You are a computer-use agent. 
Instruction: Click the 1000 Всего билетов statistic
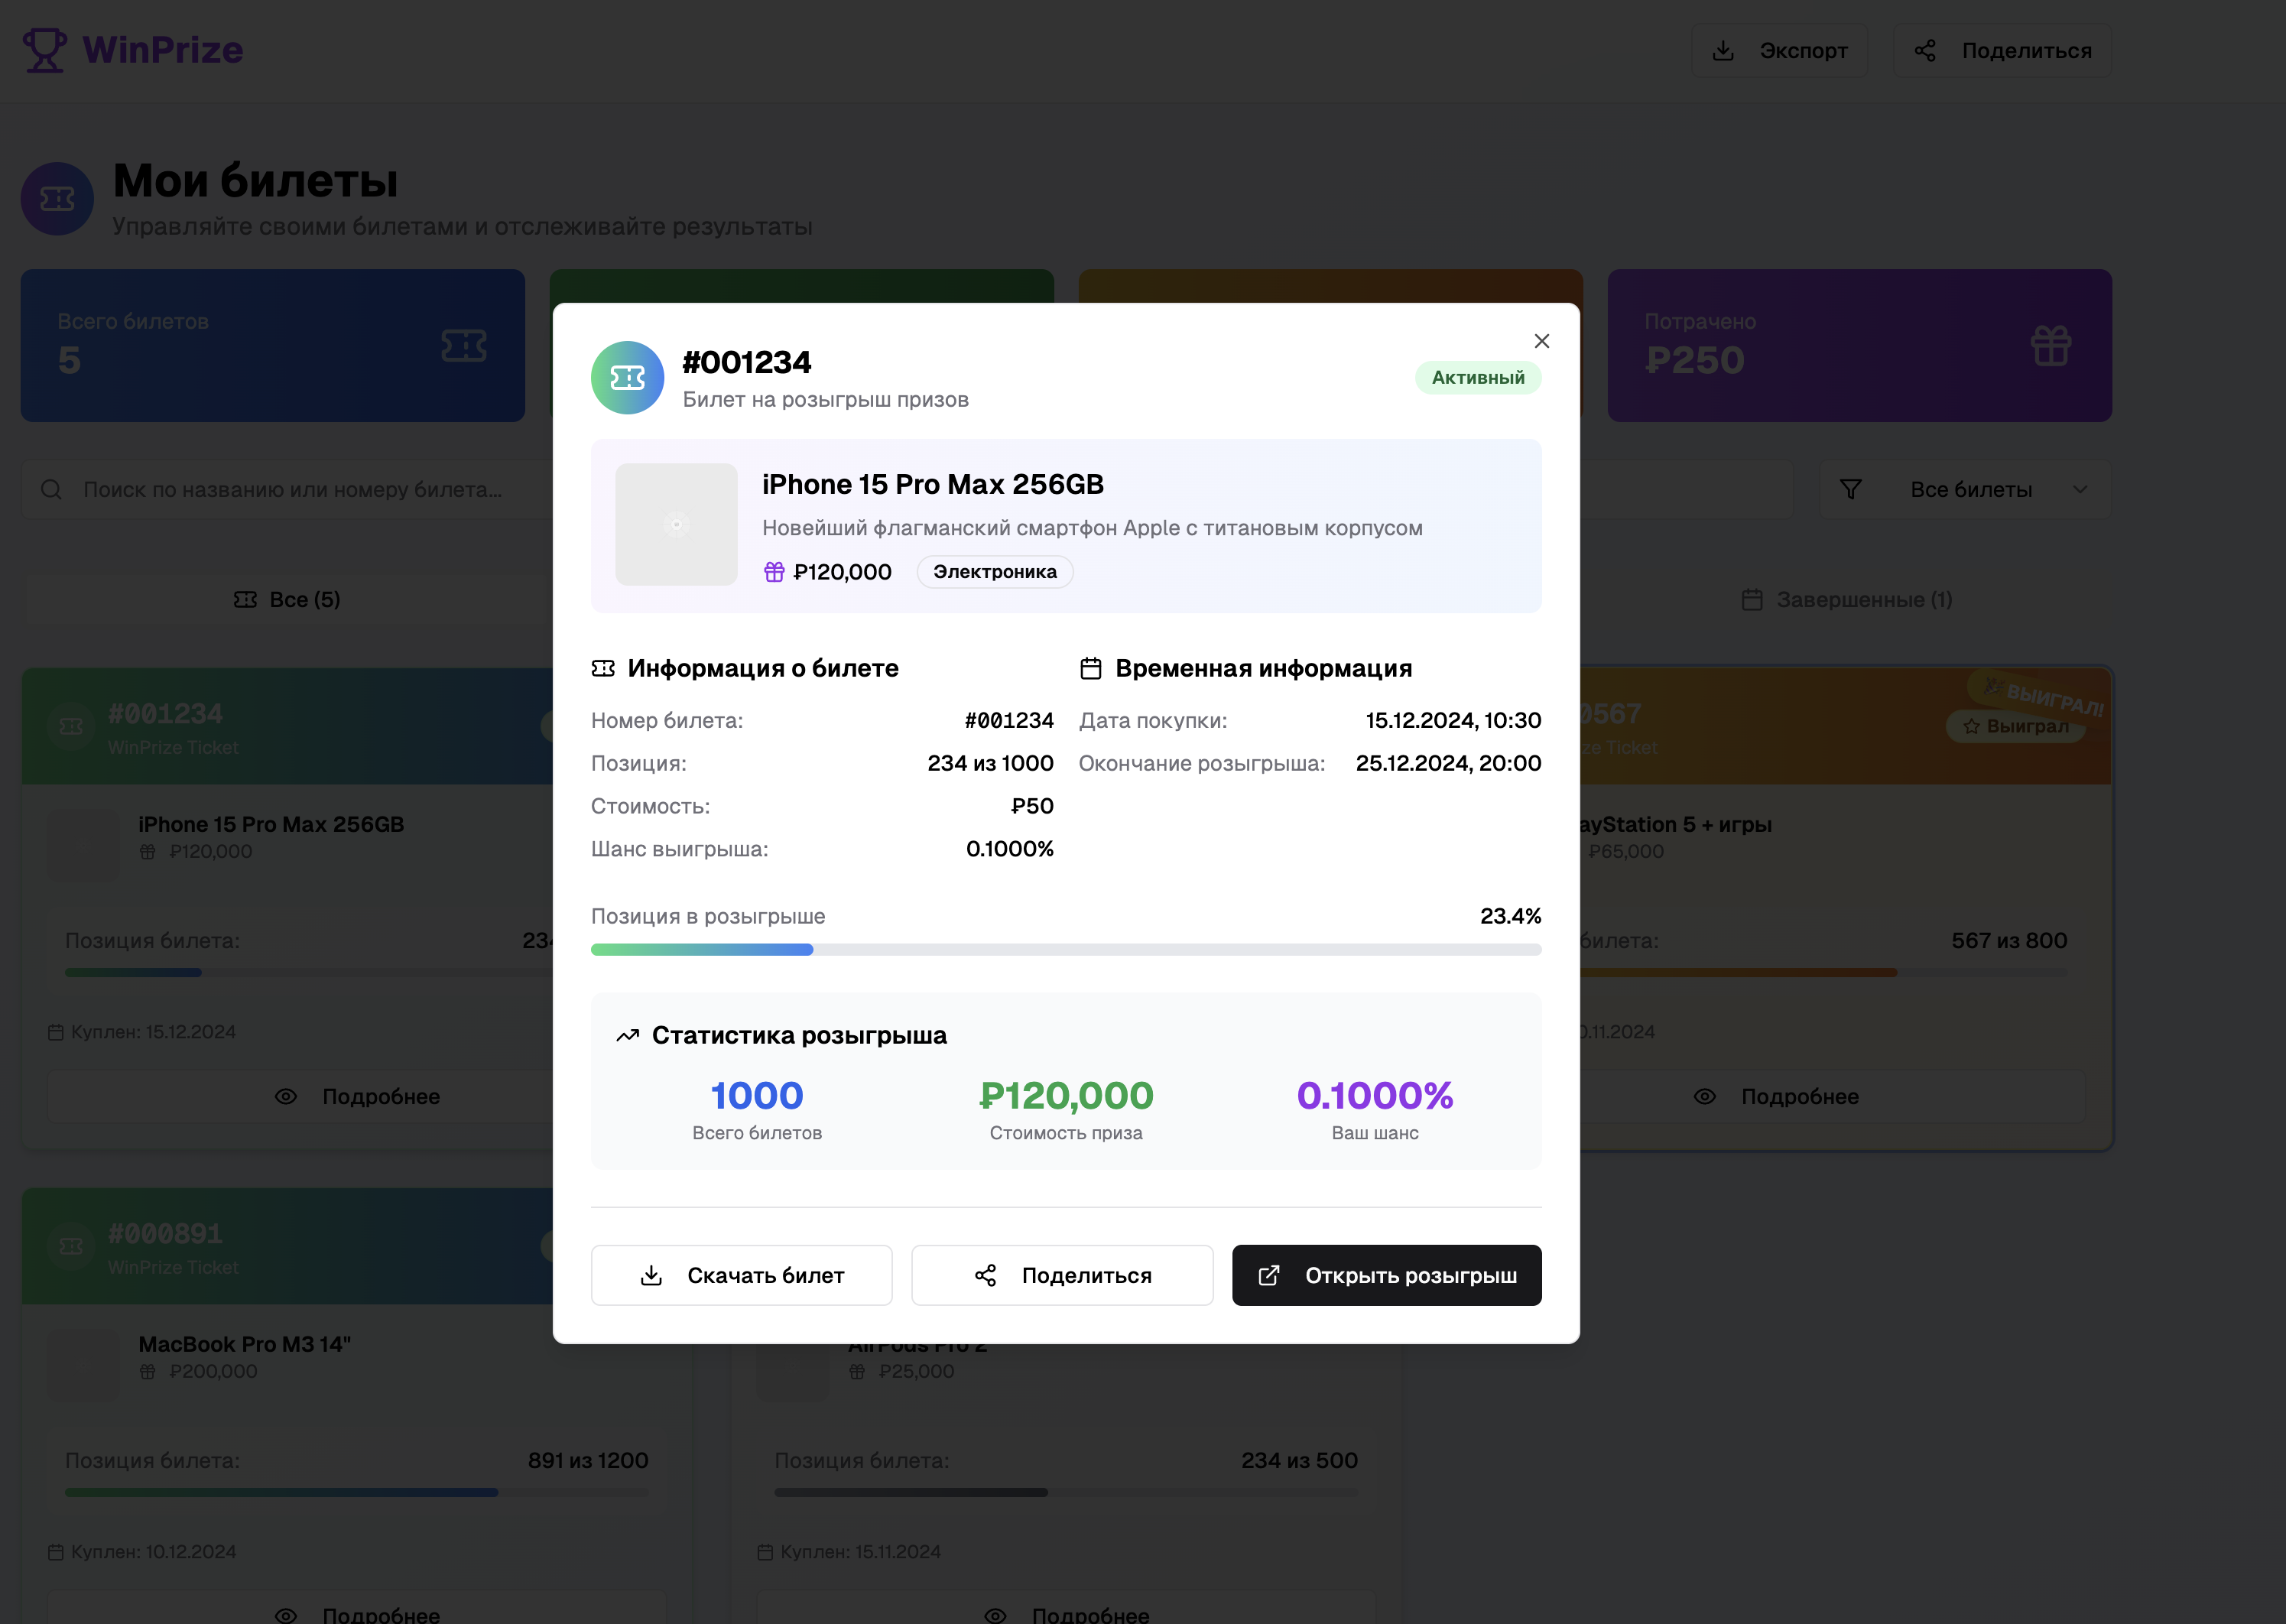pos(757,1109)
